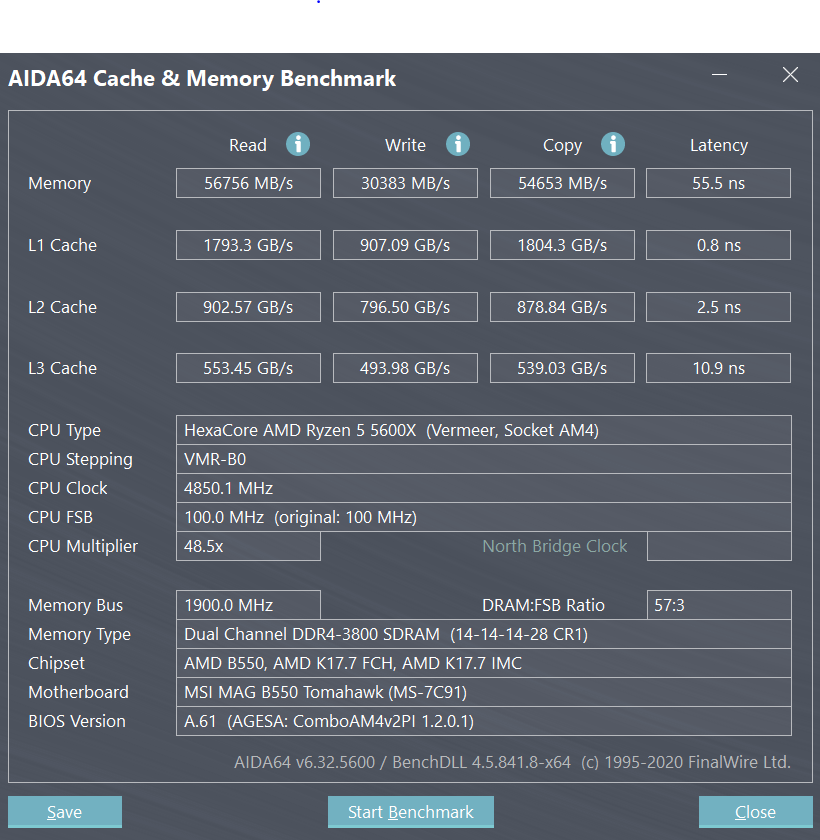820x840 pixels.
Task: Click the L2 Cache row label
Action: click(x=62, y=307)
